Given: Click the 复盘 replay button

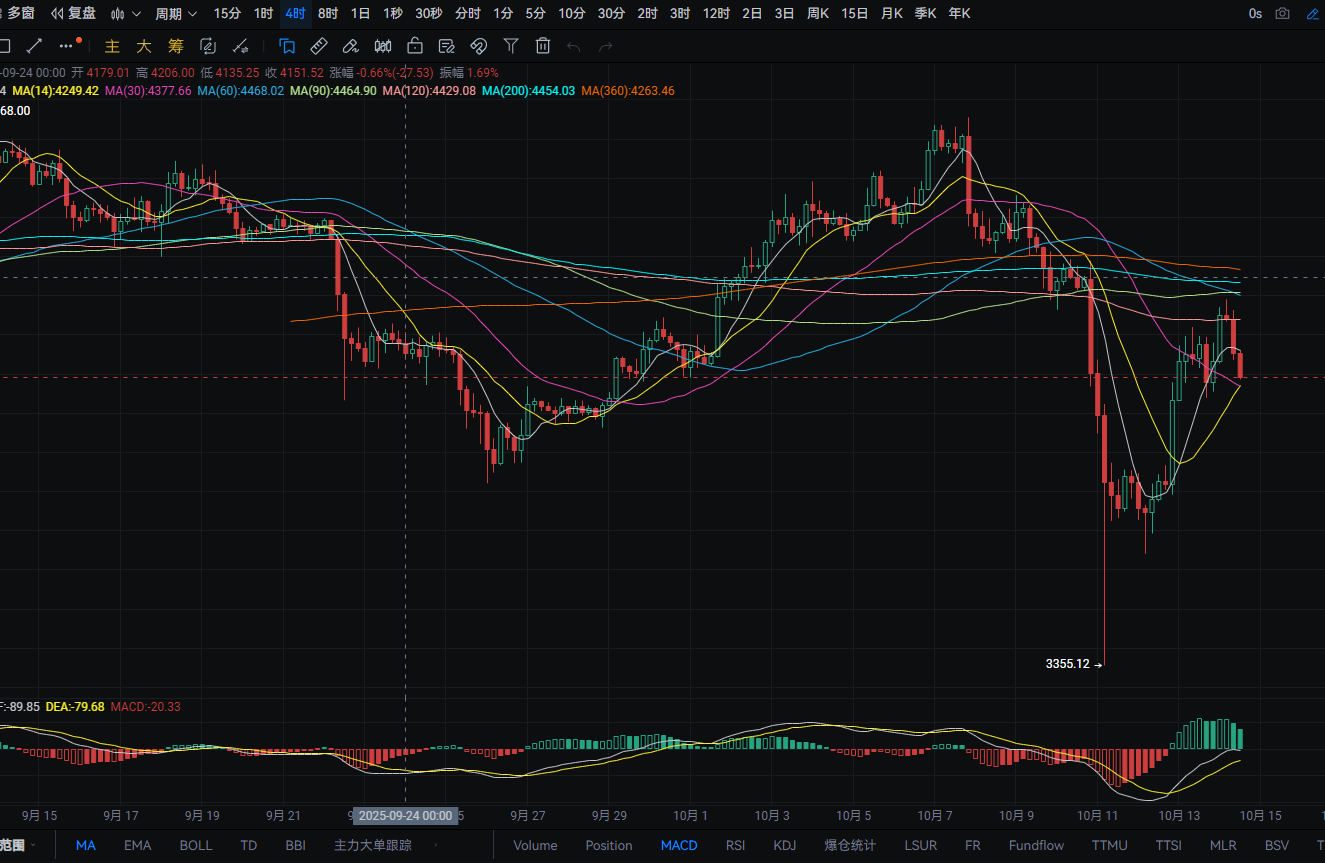Looking at the screenshot, I should click(x=74, y=14).
